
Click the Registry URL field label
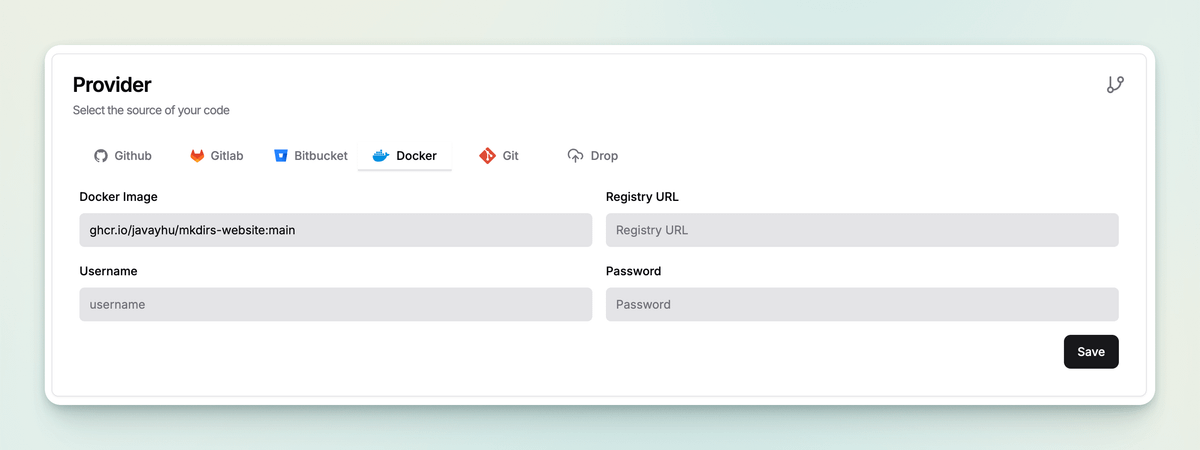point(642,197)
